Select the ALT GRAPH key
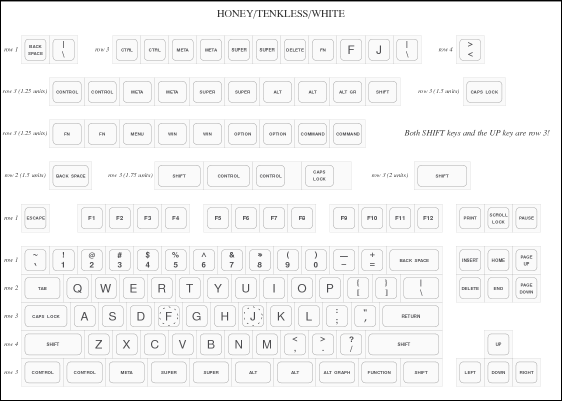This screenshot has width=562, height=401. [337, 372]
